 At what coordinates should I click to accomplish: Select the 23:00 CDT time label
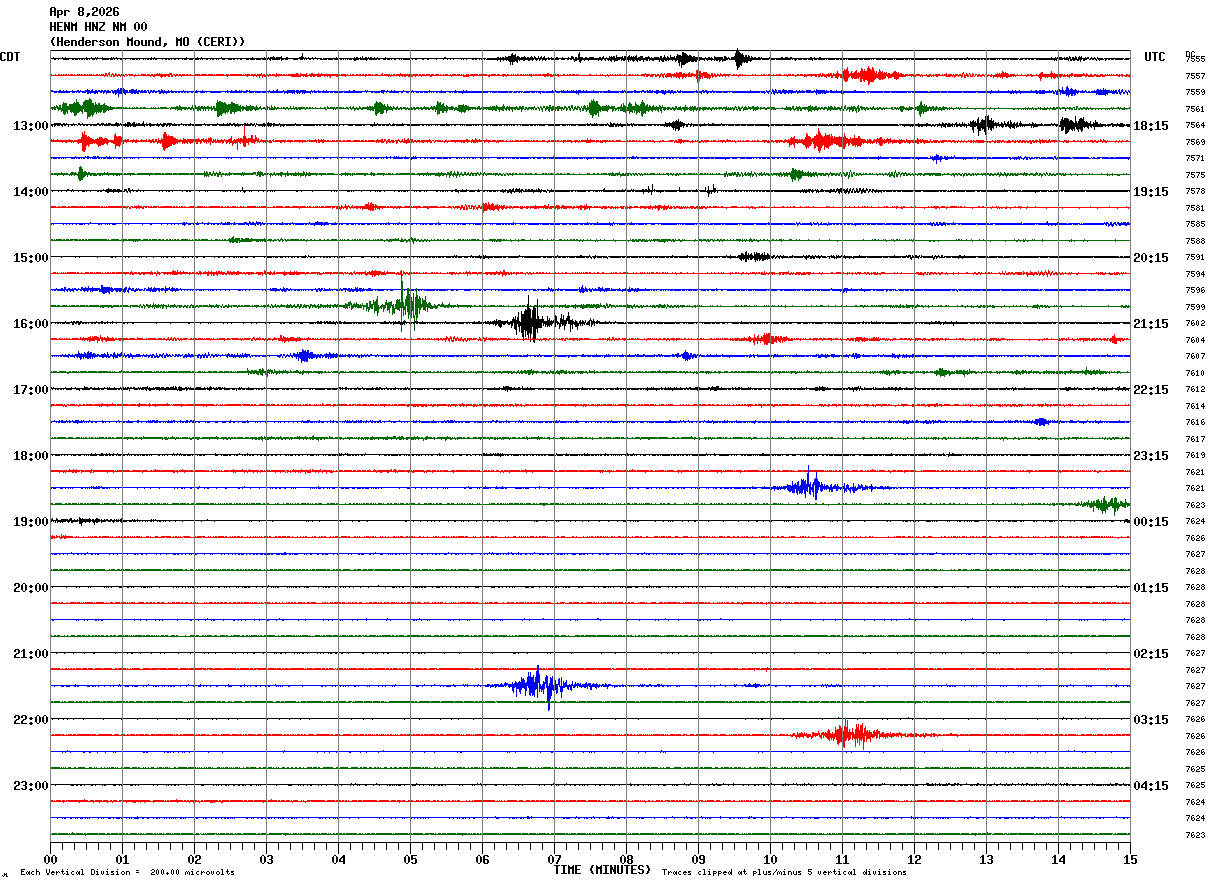(30, 786)
